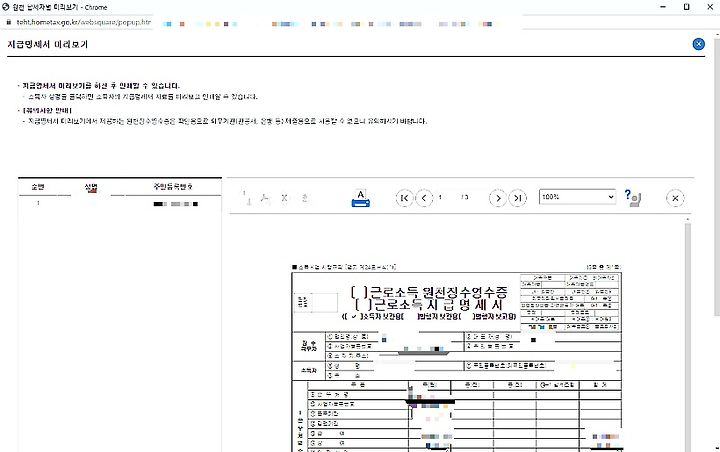Select row 1 in the recipient list
Viewport: 720px width, 452px height.
click(x=119, y=203)
